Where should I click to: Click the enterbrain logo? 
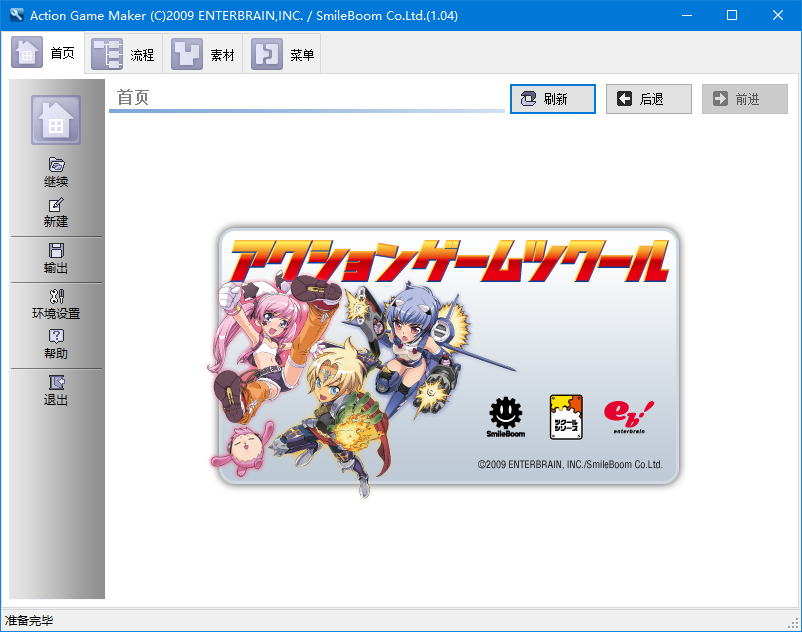[629, 417]
